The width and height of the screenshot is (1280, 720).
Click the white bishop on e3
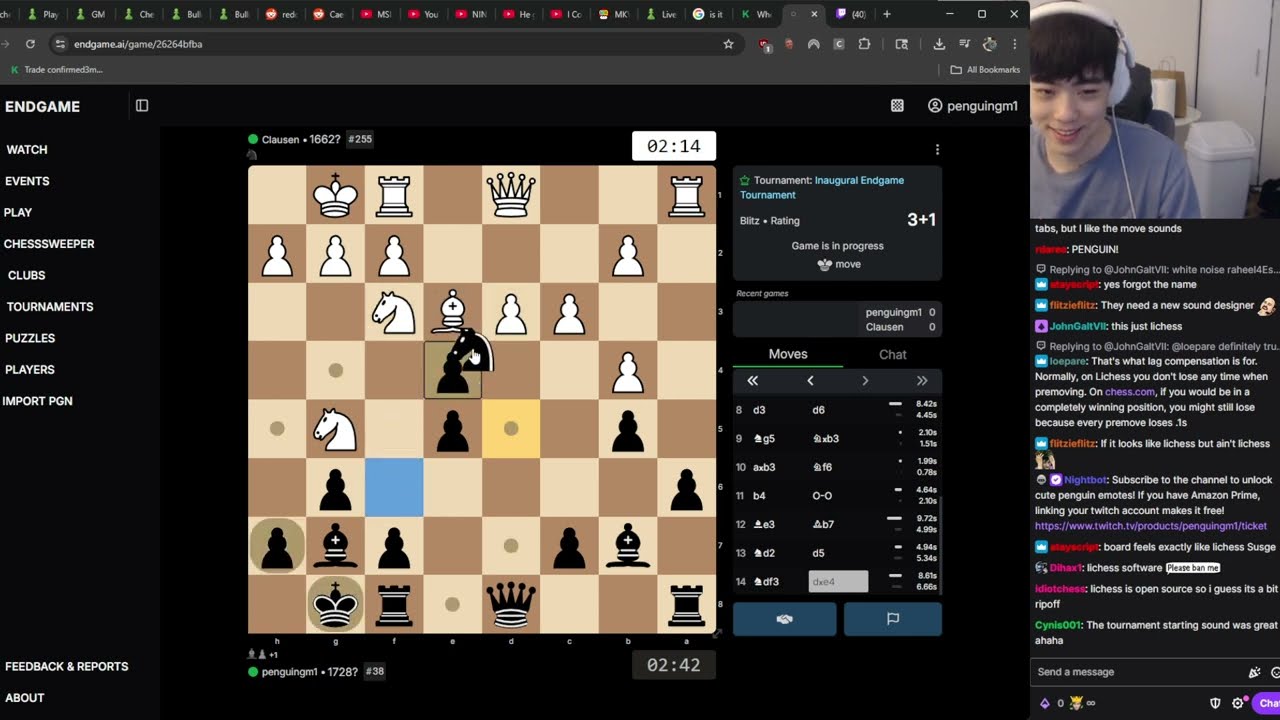[452, 312]
